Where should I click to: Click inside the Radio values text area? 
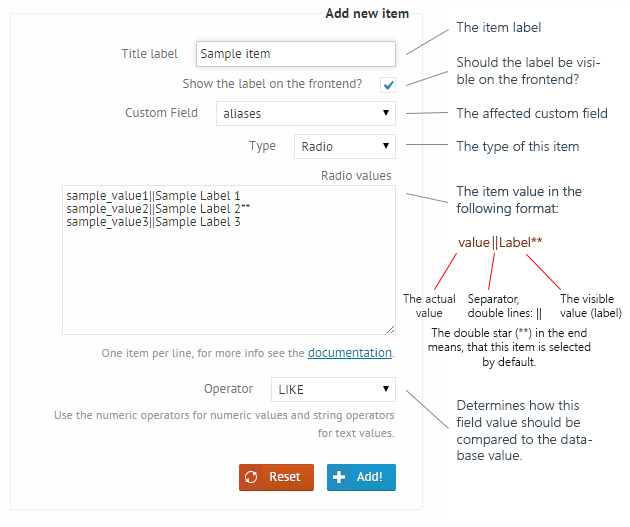pyautogui.click(x=229, y=260)
